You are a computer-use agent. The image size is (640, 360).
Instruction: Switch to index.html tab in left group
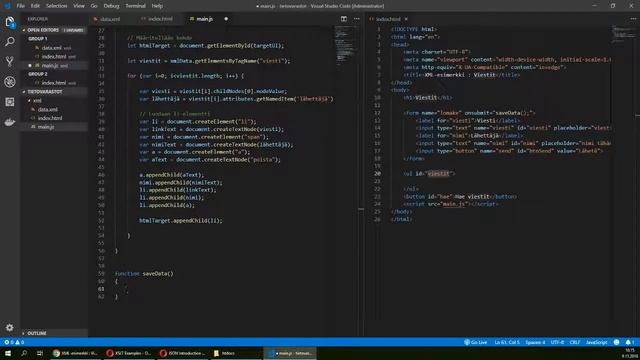point(159,19)
